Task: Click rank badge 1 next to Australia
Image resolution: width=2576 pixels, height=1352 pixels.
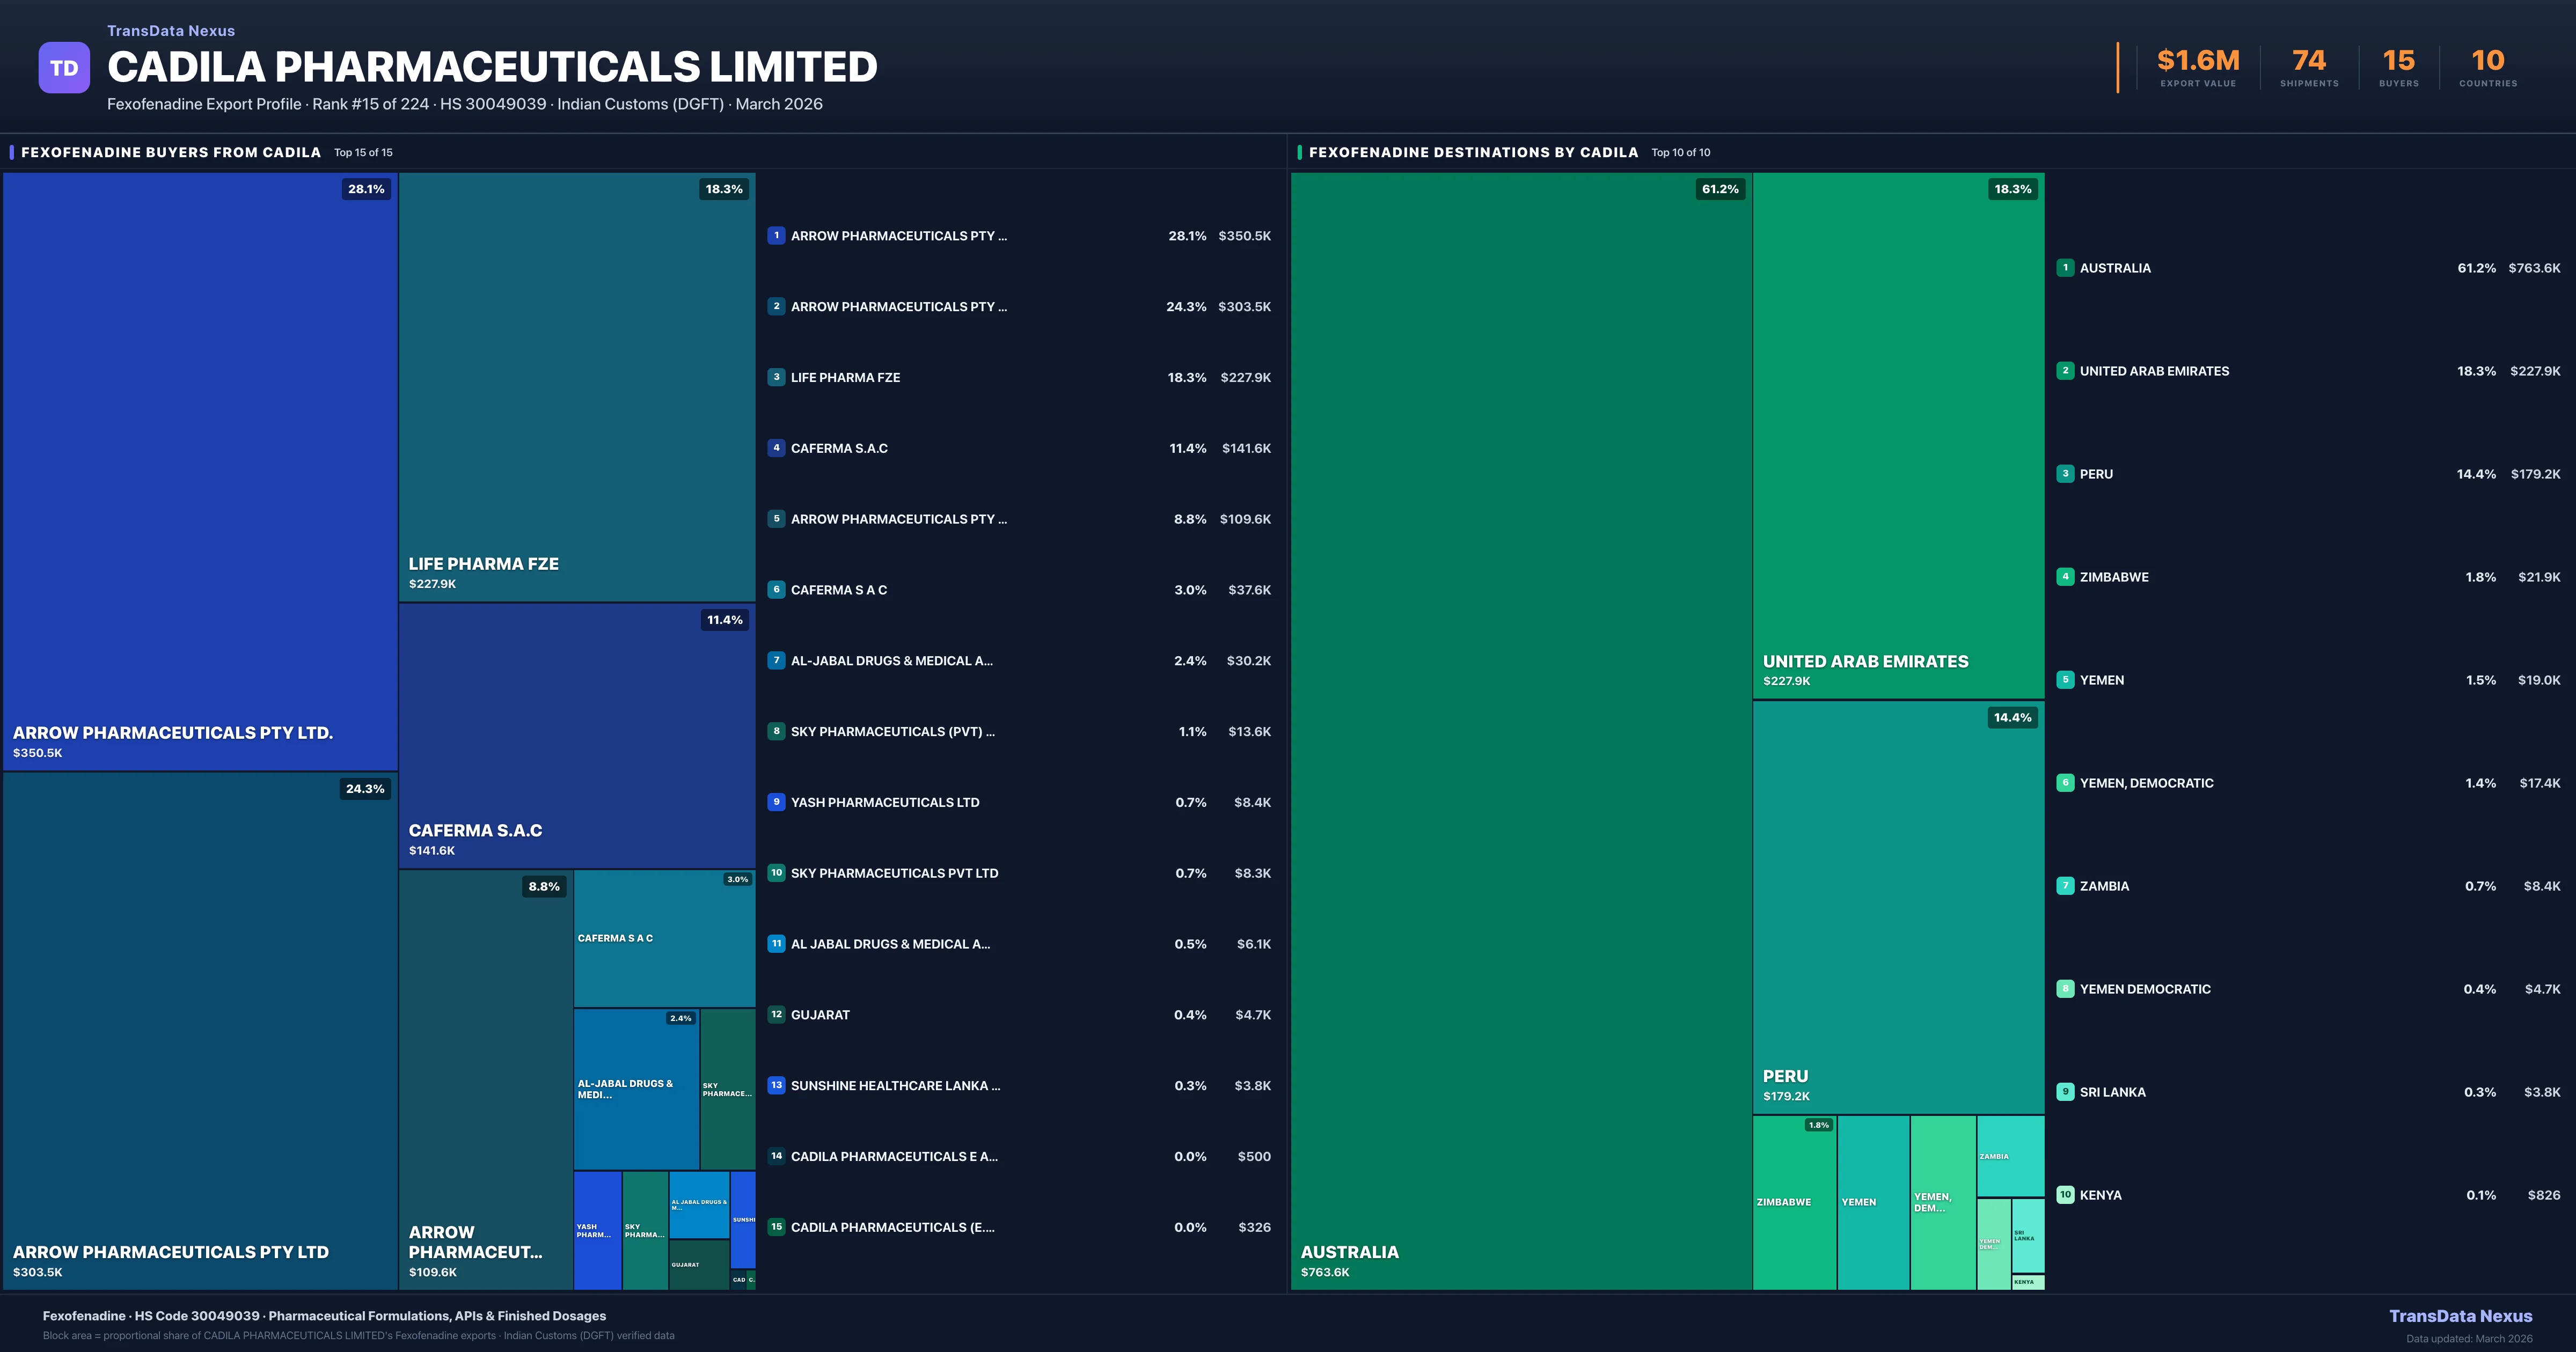Action: click(2065, 268)
